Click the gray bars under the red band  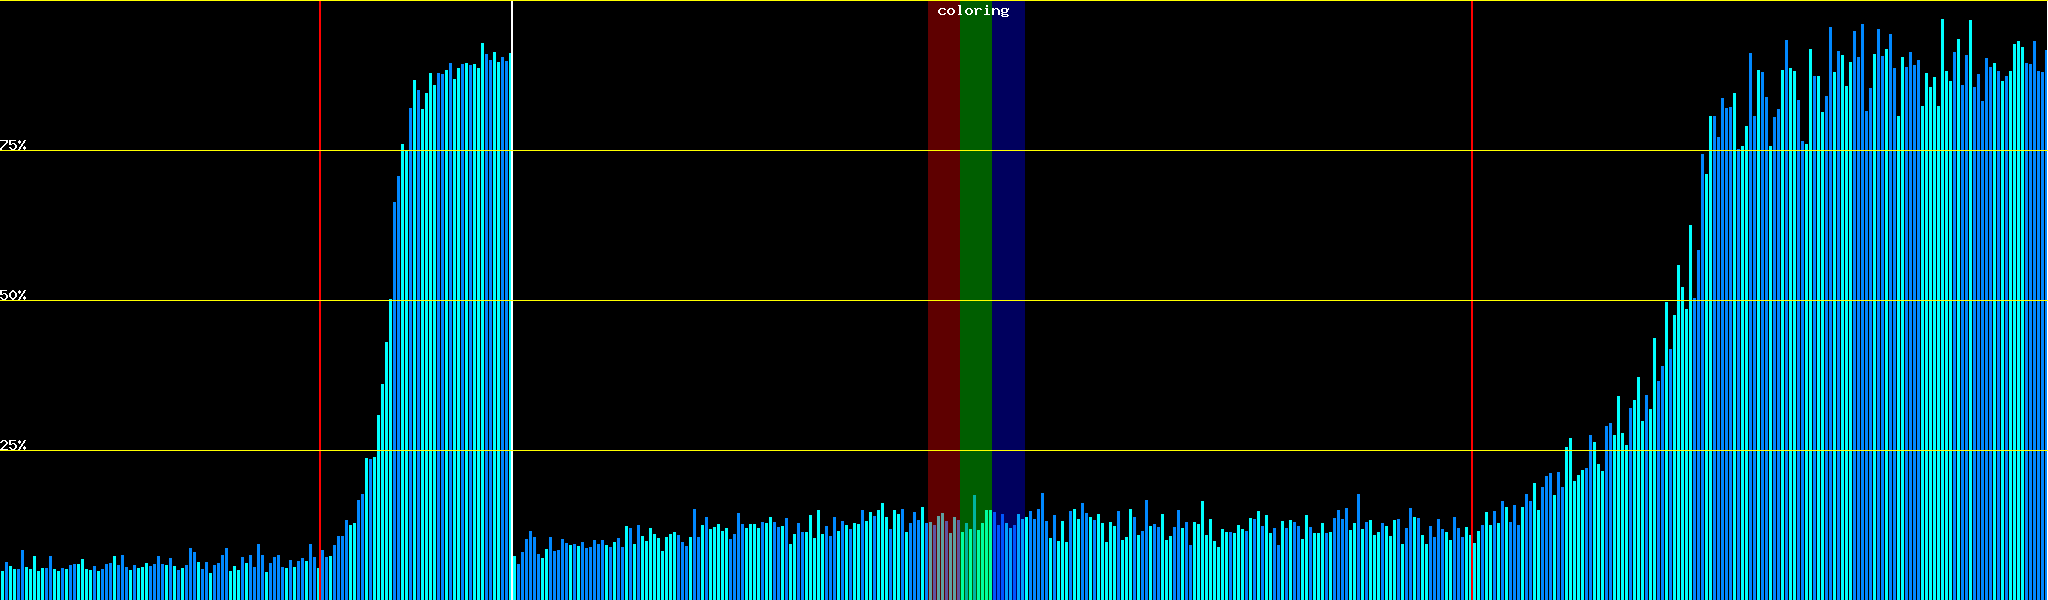click(943, 565)
